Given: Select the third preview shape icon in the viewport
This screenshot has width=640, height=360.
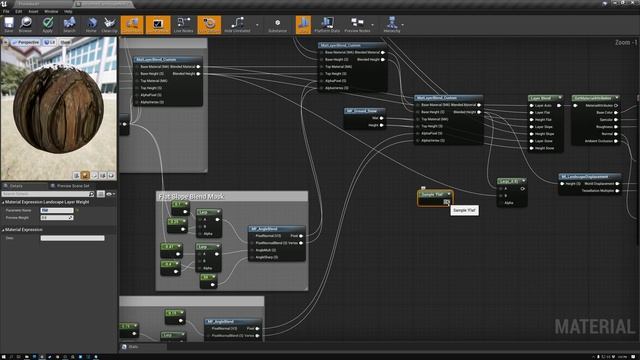Looking at the screenshot, I should tap(94, 175).
